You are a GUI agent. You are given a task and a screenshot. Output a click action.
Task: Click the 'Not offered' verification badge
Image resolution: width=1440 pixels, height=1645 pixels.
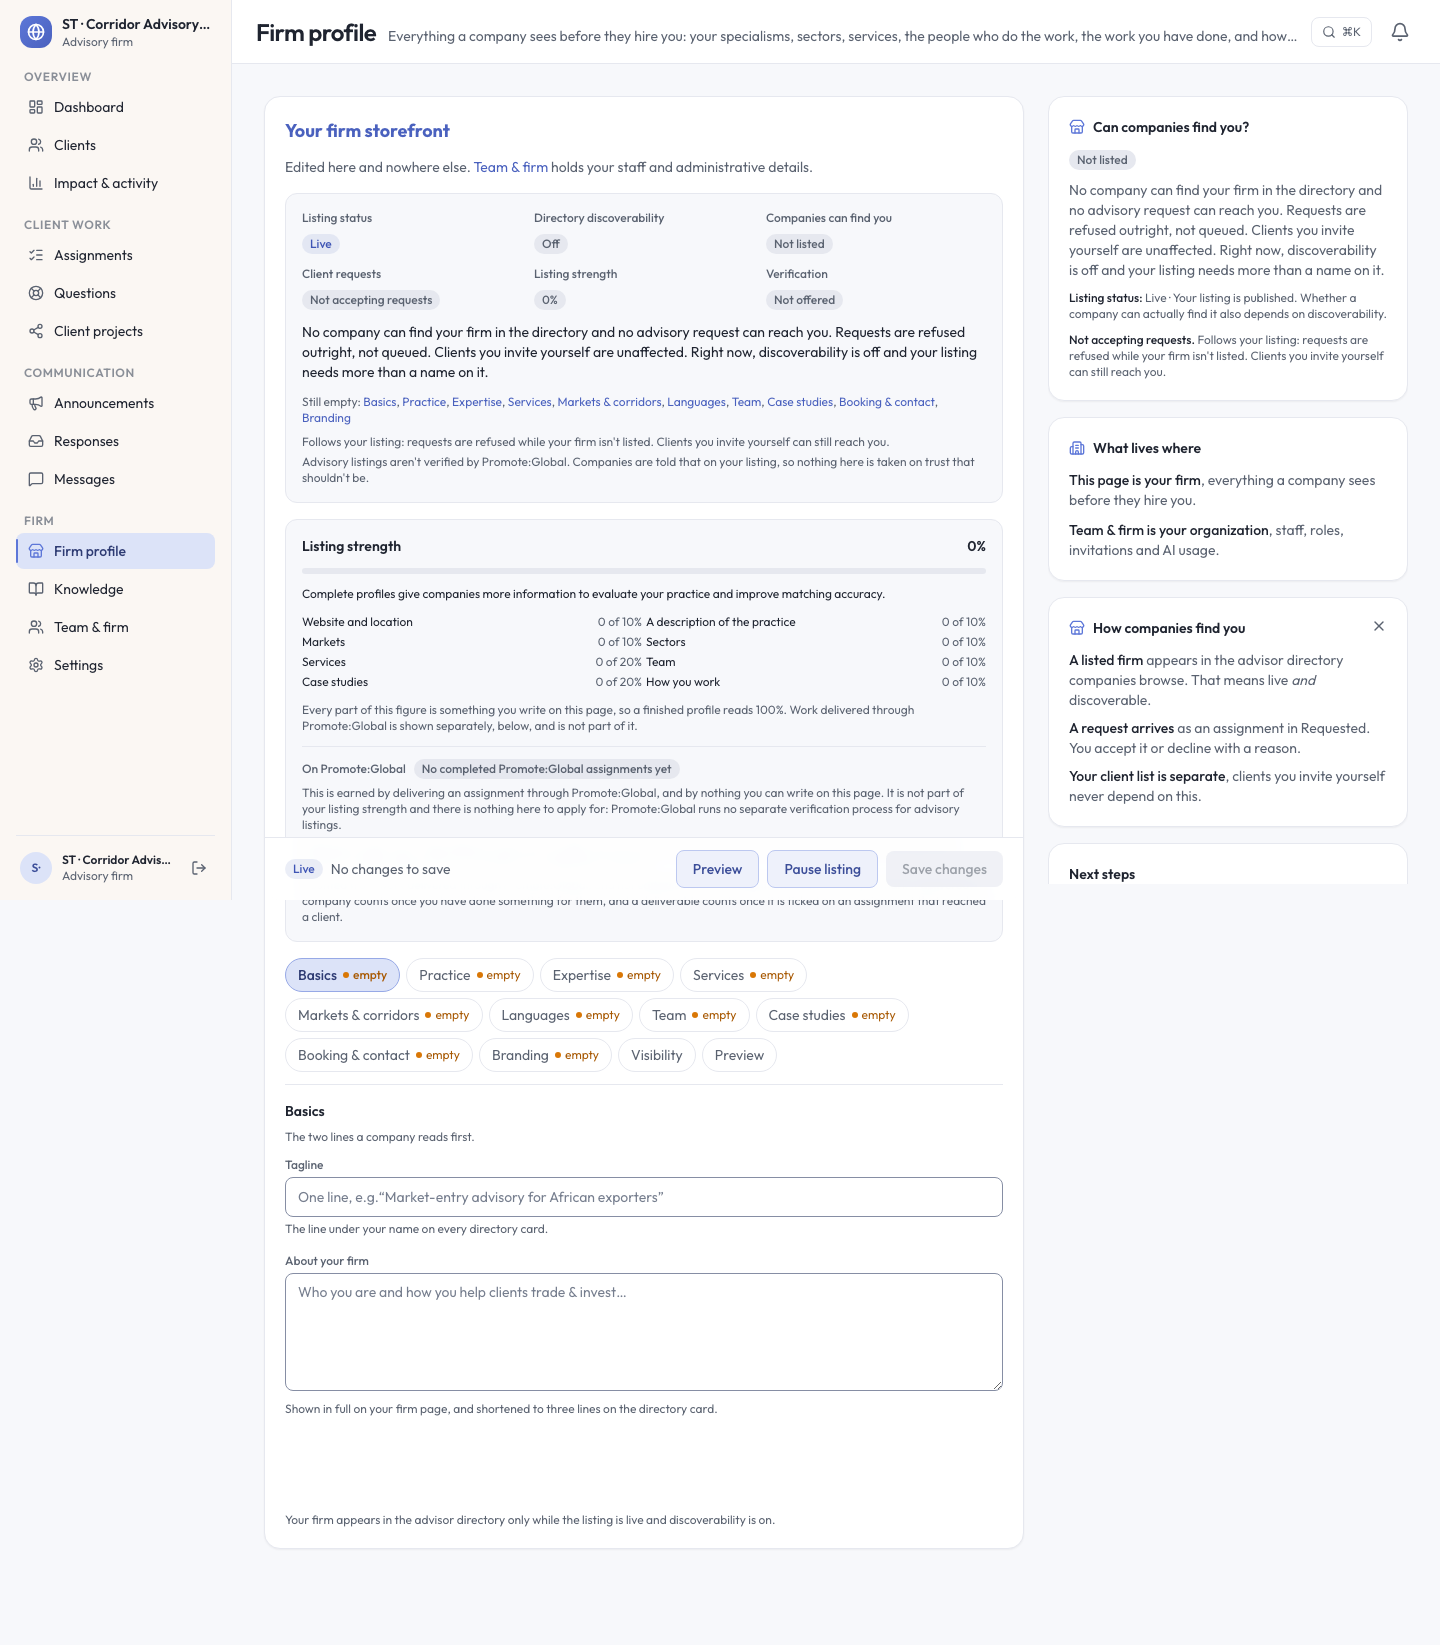804,300
